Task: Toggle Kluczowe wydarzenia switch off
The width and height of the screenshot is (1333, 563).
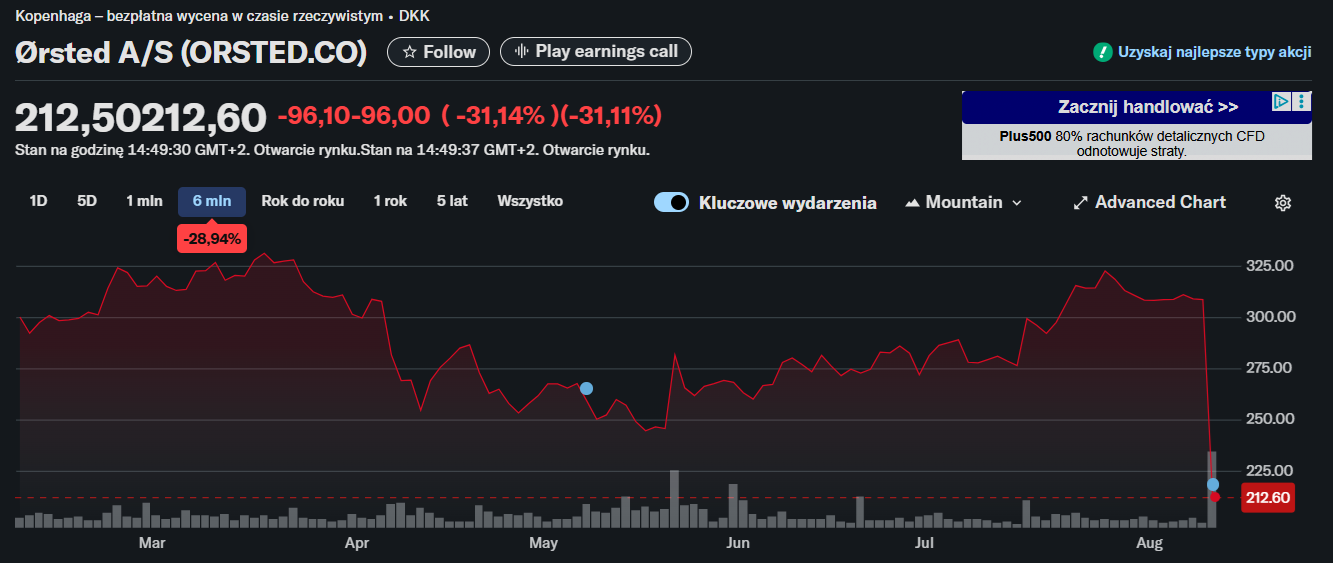Action: [x=671, y=203]
